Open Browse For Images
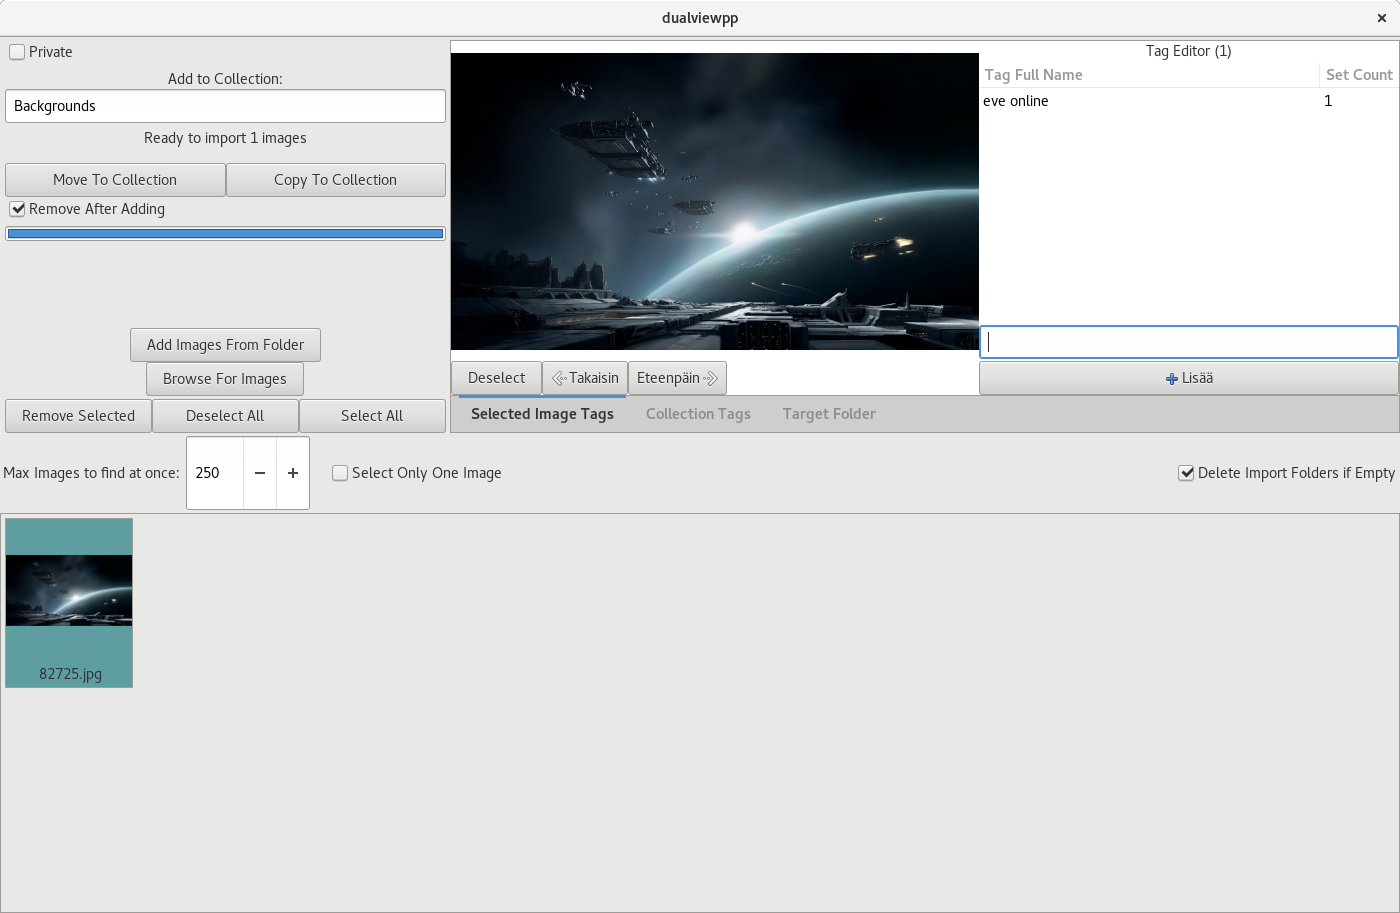 [x=225, y=379]
